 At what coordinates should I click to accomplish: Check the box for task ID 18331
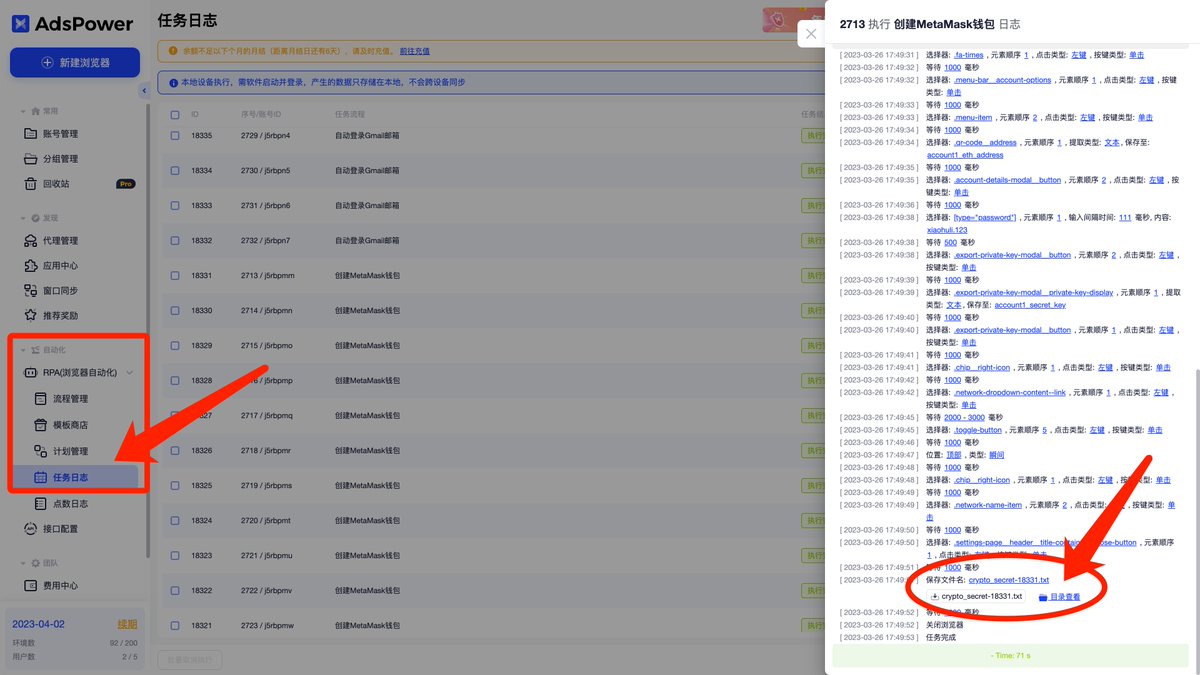[175, 275]
